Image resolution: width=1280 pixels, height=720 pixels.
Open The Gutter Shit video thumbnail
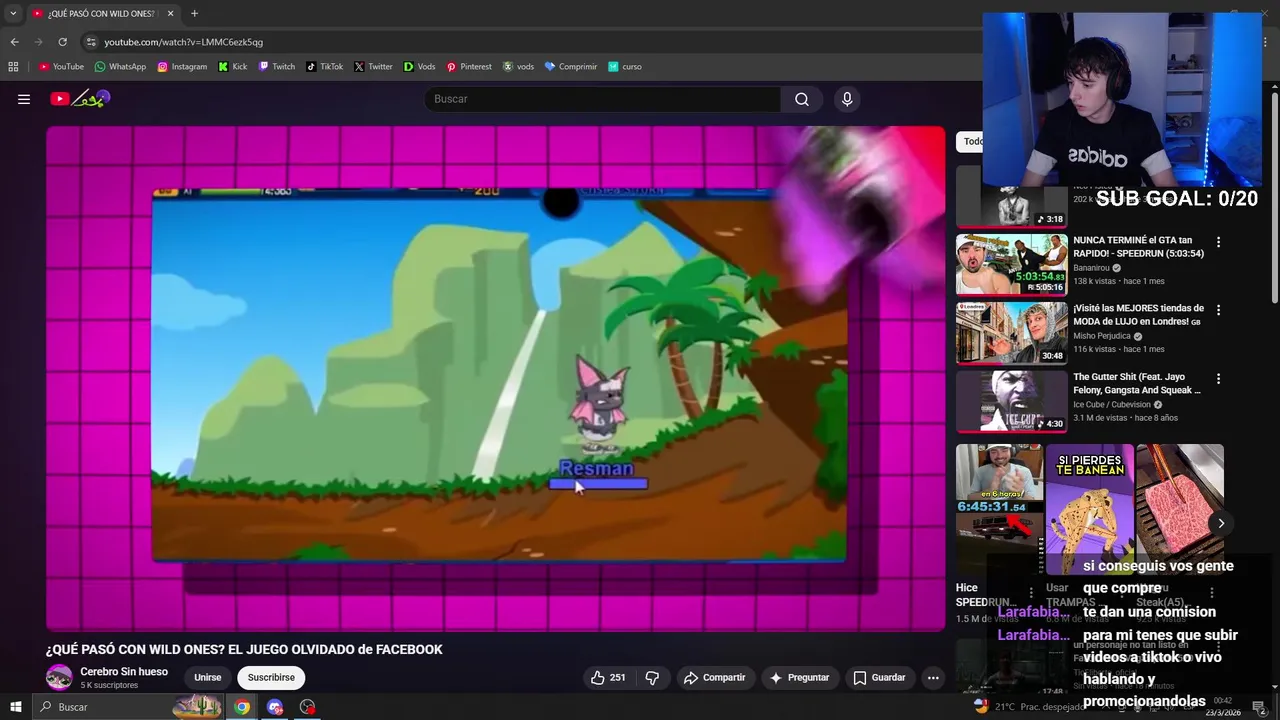tap(1012, 402)
